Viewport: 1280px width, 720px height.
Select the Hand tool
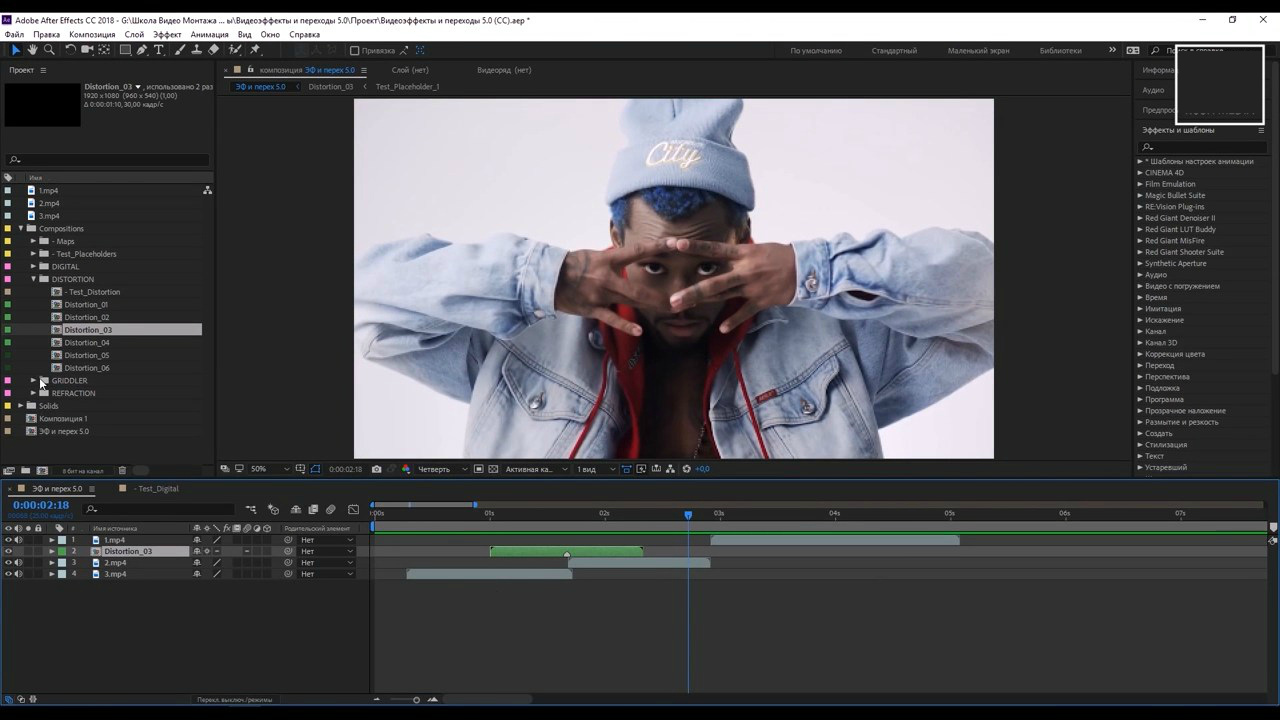pos(32,50)
